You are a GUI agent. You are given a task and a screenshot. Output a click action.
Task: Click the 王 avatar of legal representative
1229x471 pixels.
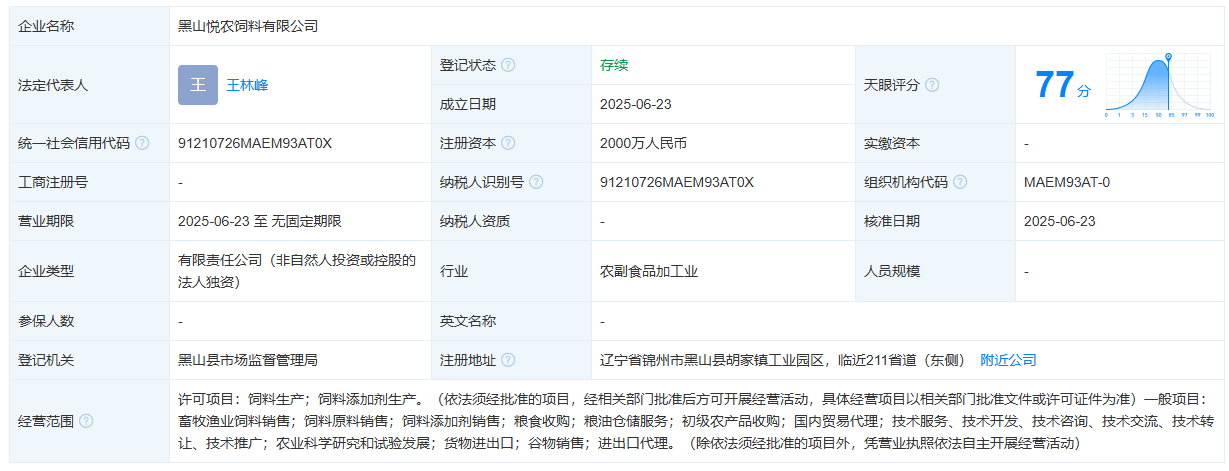coord(198,85)
